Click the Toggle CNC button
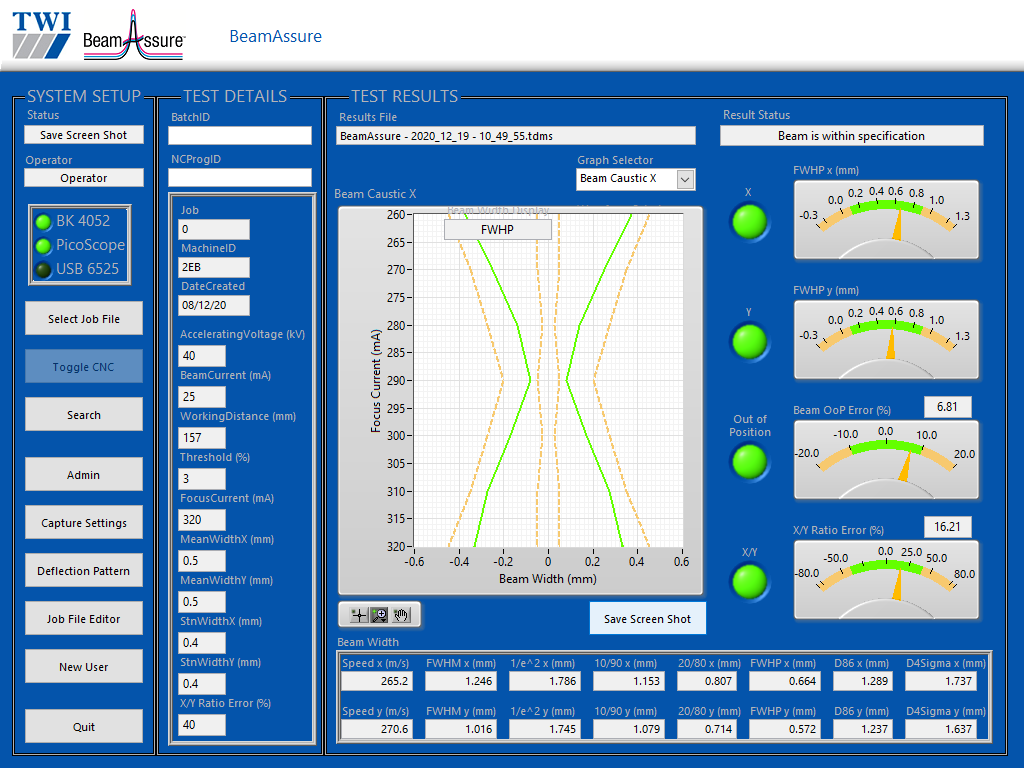 [x=84, y=366]
